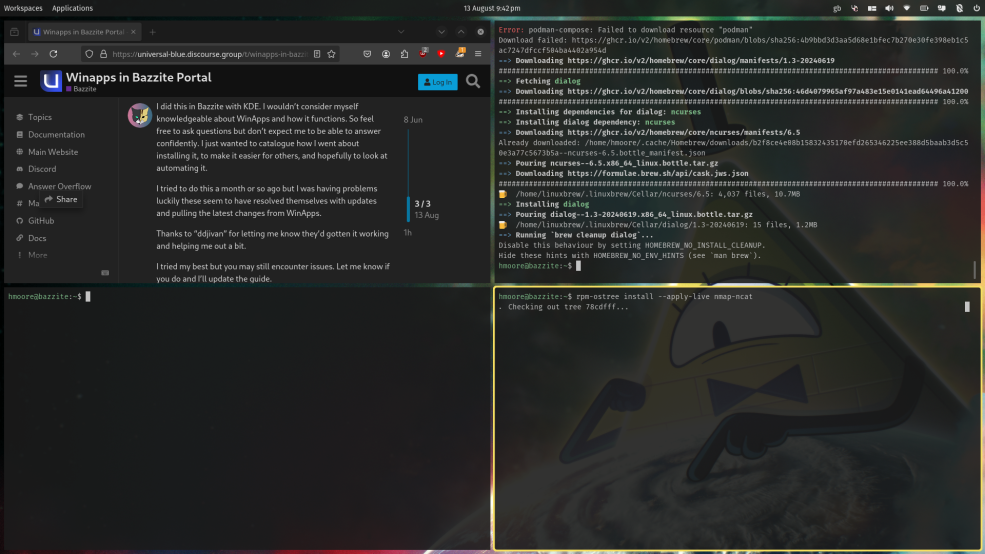Click the 'gb' input source tray icon
The width and height of the screenshot is (985, 554).
837,8
